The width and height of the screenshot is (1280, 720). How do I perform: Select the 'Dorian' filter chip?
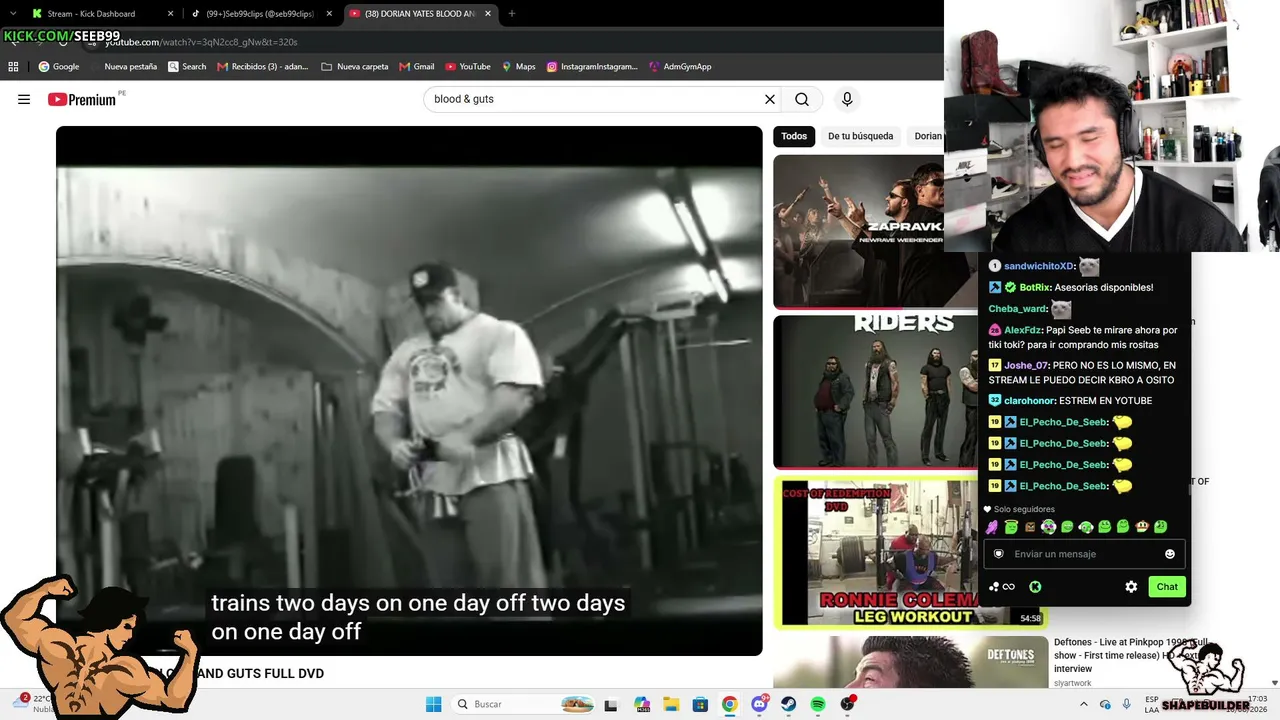928,136
